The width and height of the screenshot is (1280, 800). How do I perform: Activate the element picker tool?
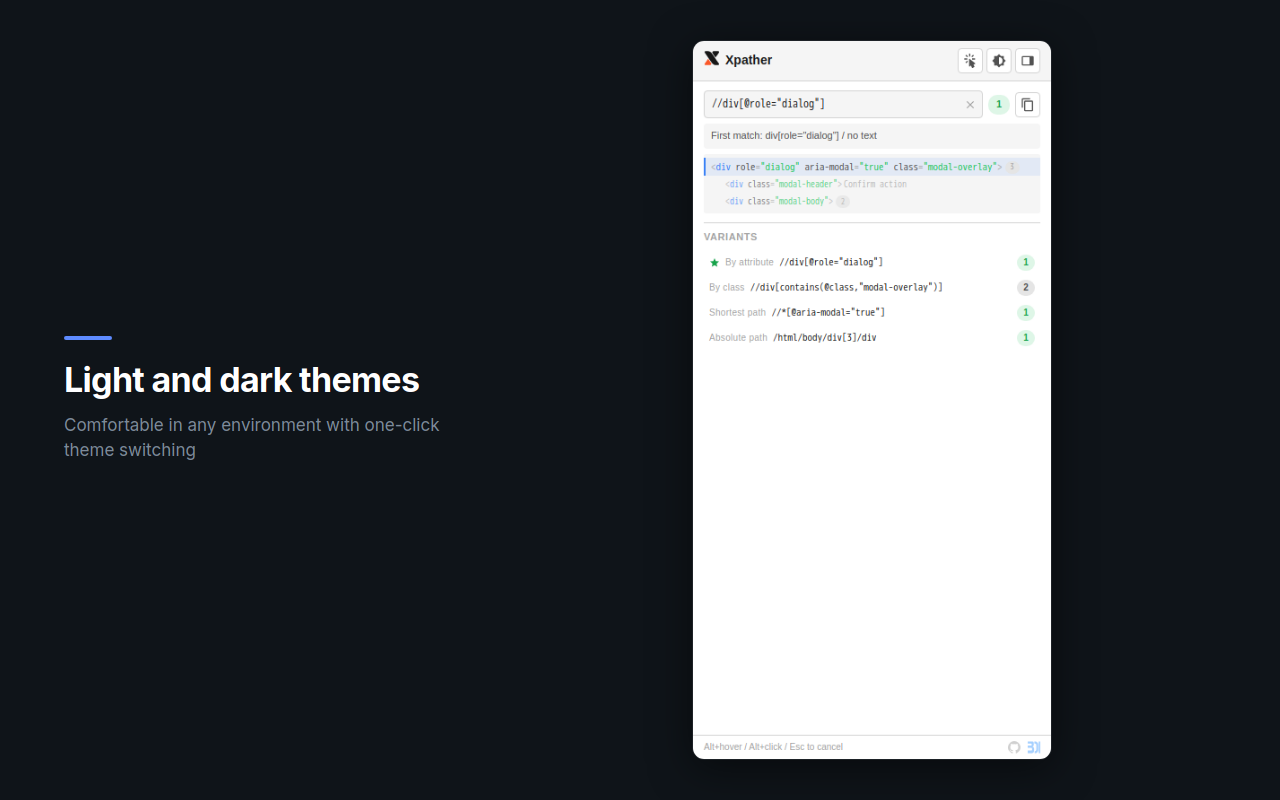pos(969,60)
